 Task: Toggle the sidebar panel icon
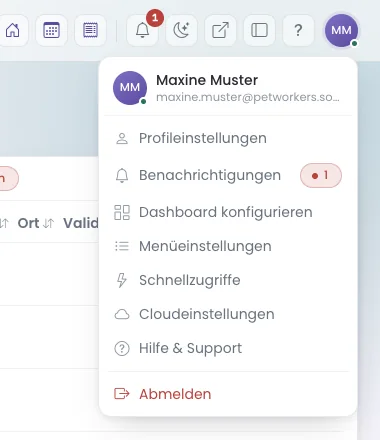click(x=259, y=30)
